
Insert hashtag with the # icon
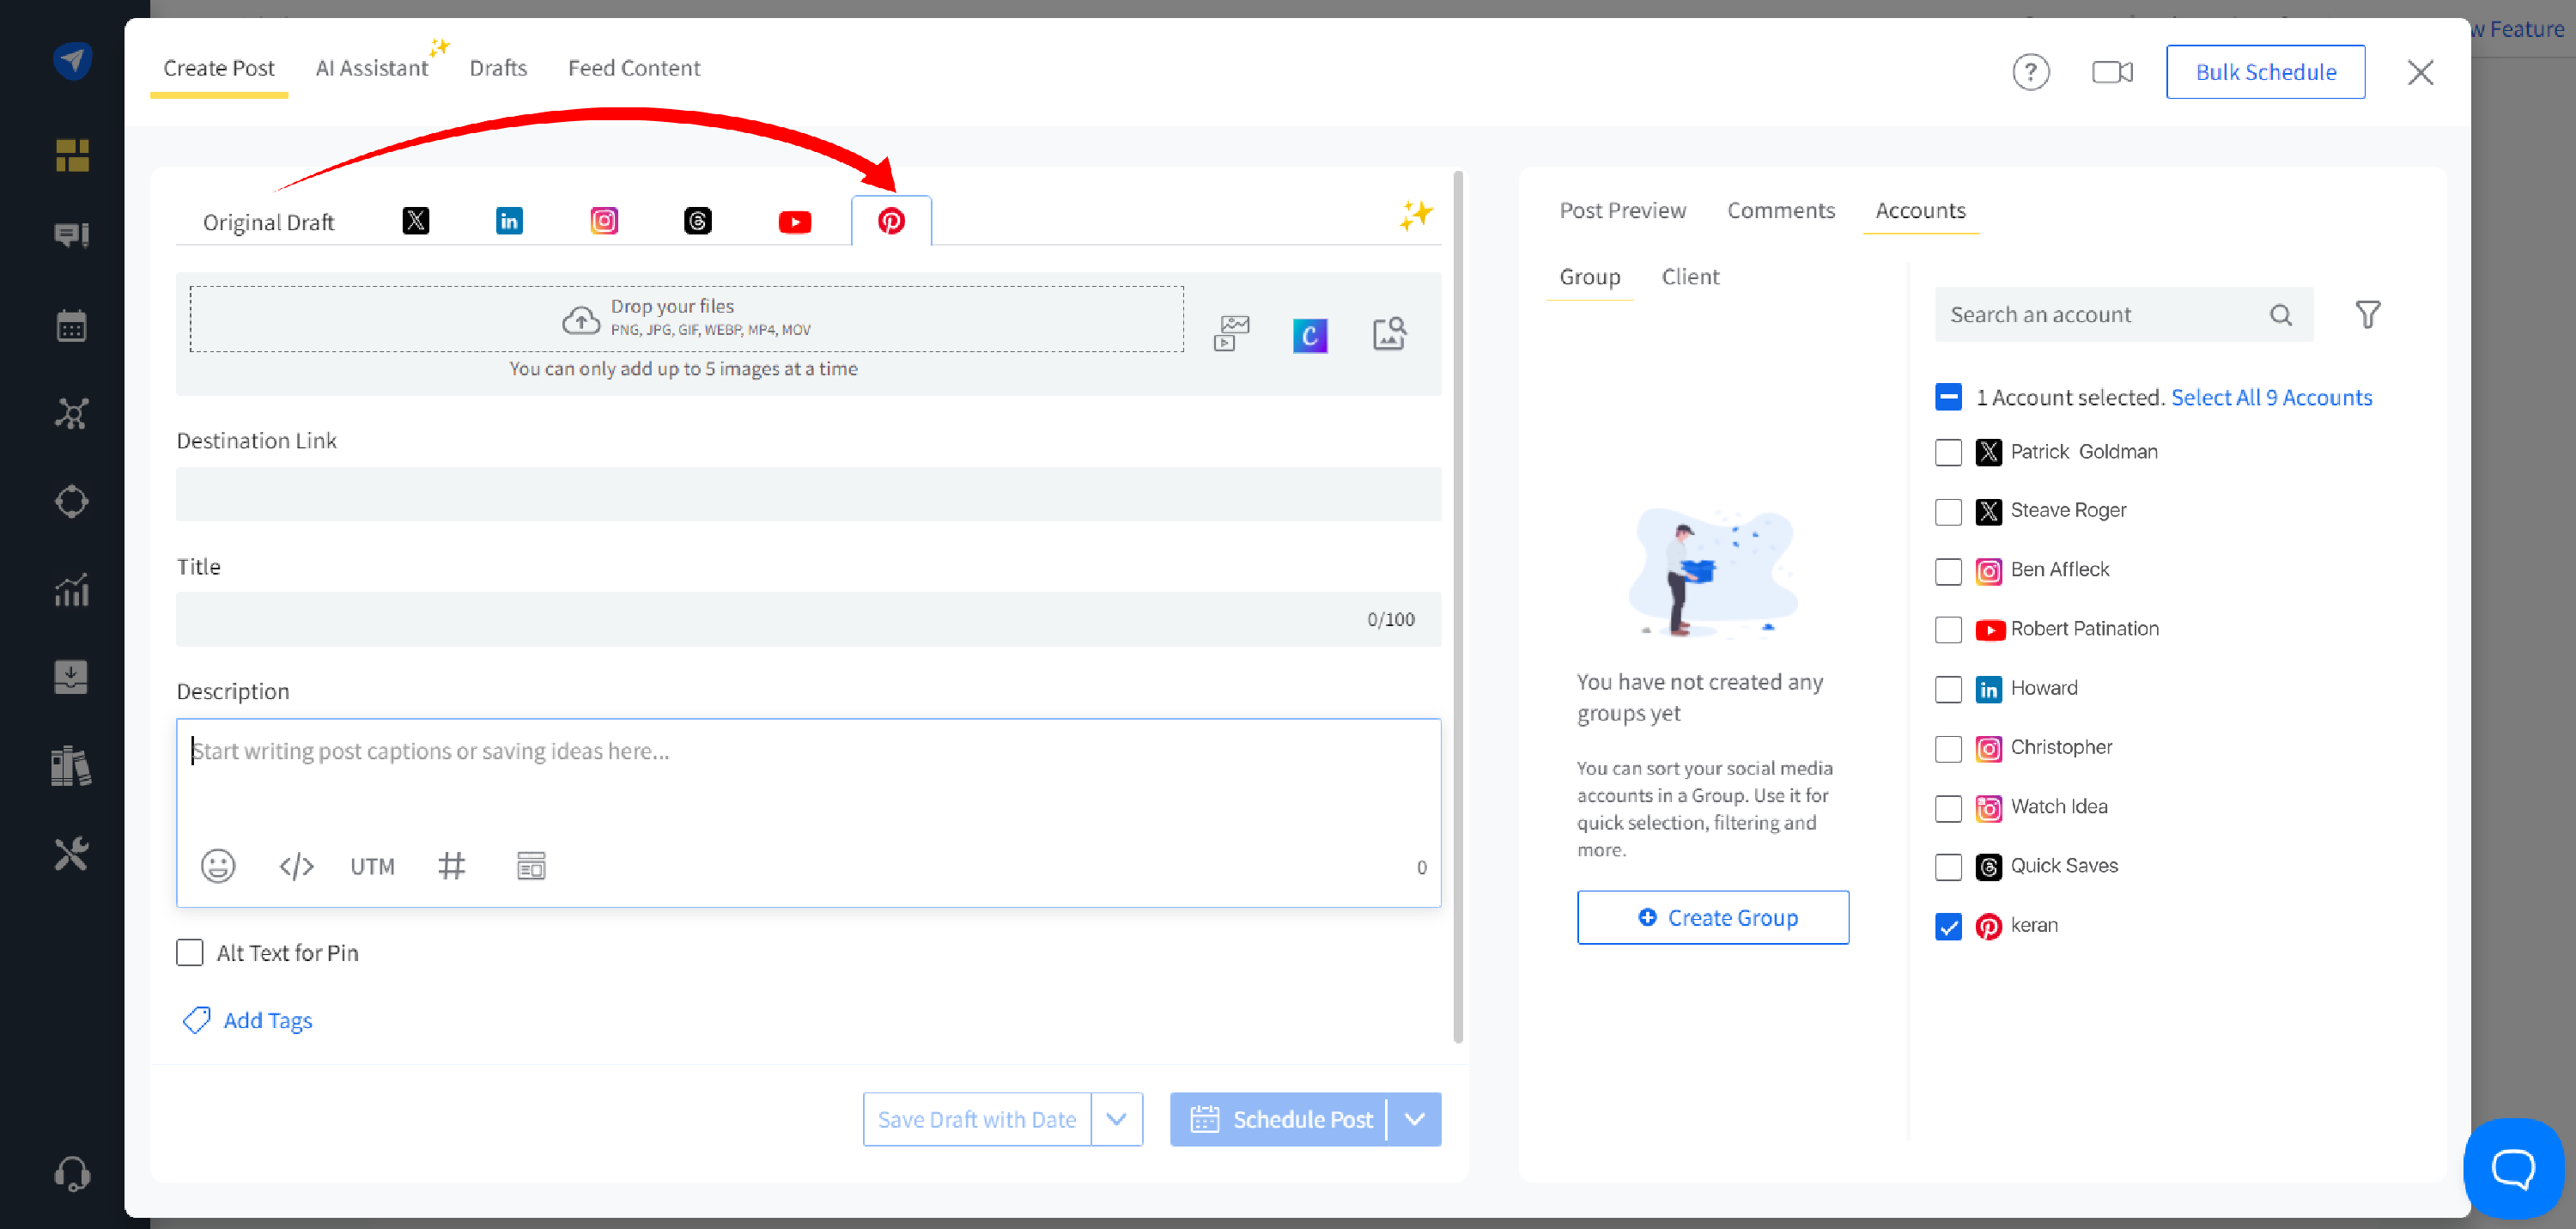click(x=451, y=866)
